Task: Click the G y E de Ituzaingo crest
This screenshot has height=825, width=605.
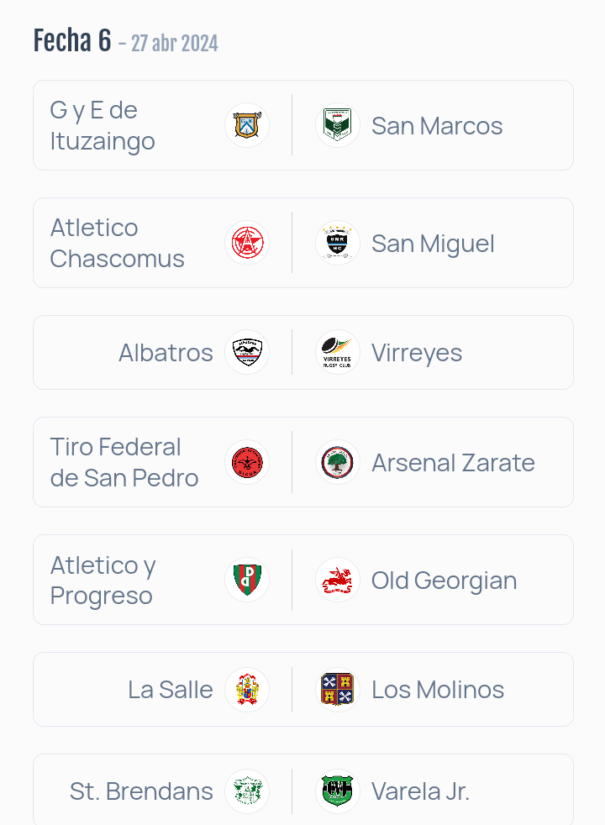Action: [x=247, y=125]
